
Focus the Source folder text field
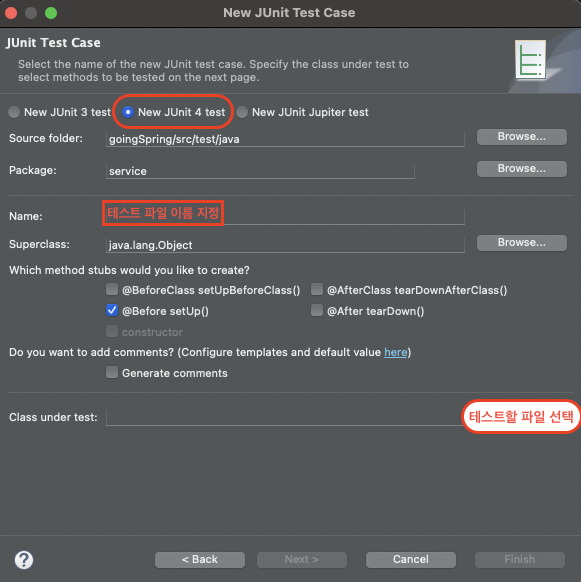point(285,139)
